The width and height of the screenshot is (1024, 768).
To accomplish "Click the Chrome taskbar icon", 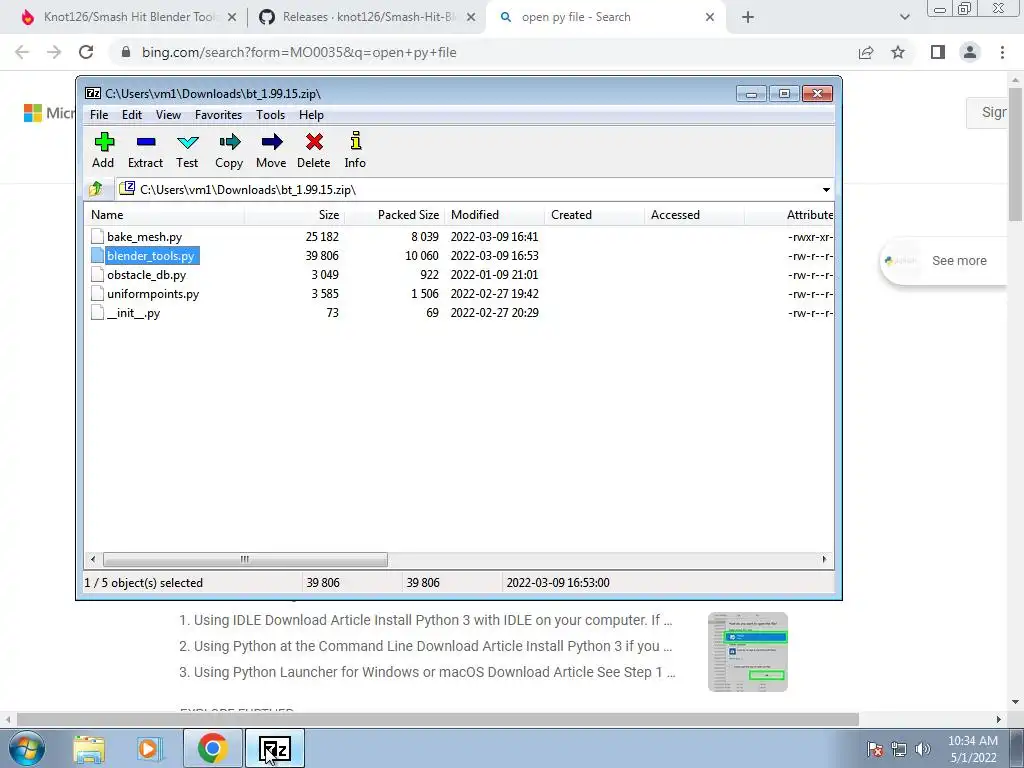I will point(212,748).
